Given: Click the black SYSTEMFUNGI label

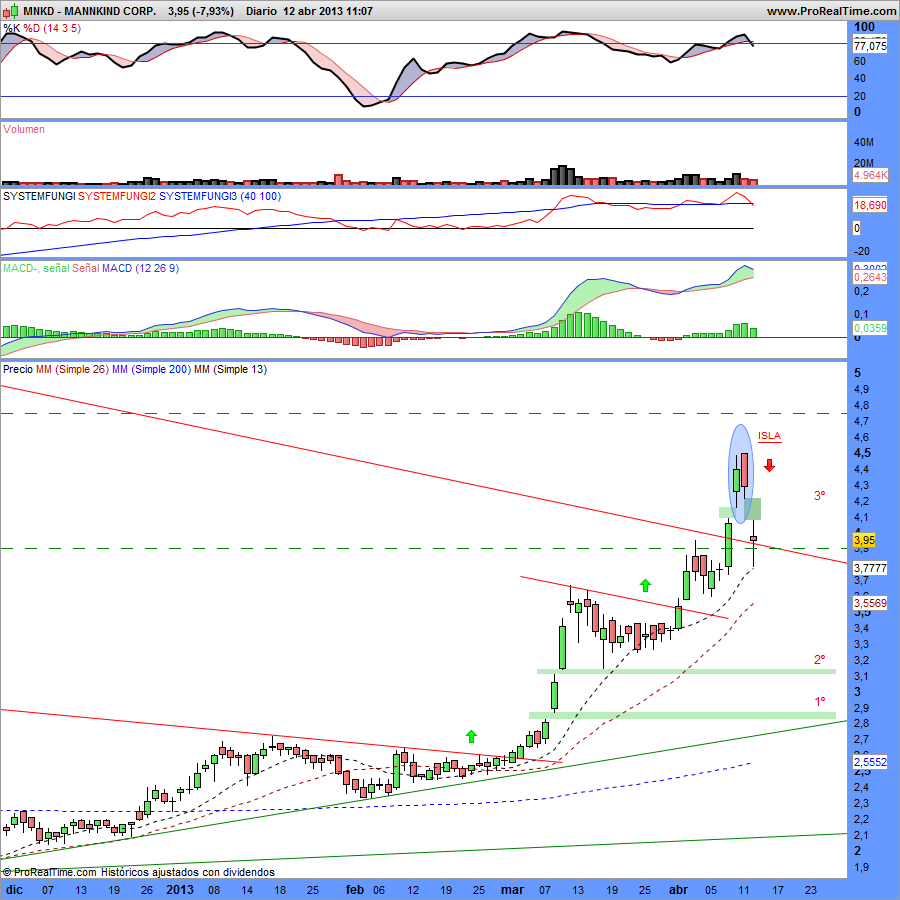Looking at the screenshot, I should [39, 196].
